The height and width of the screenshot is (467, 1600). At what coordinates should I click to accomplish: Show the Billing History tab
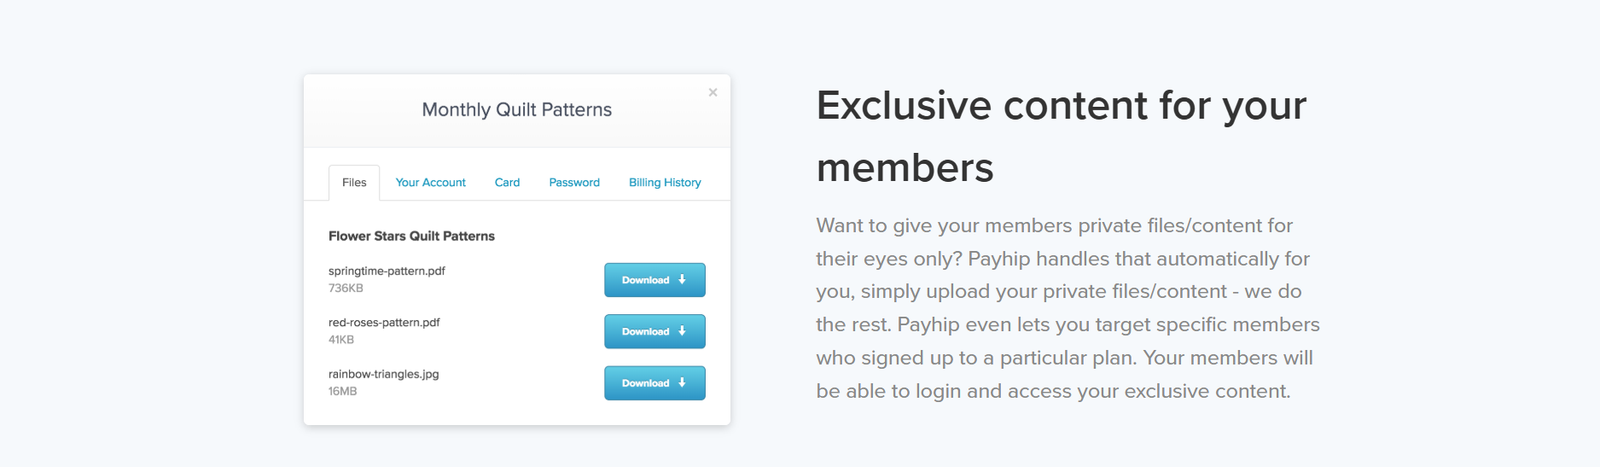point(665,183)
